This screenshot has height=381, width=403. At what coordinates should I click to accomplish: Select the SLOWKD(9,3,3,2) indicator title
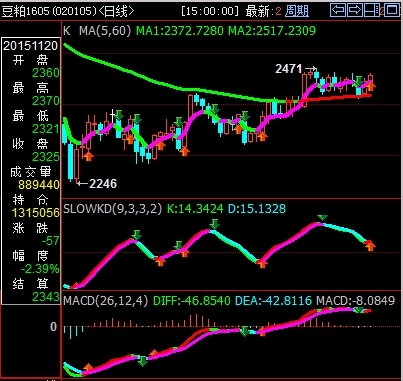point(113,209)
